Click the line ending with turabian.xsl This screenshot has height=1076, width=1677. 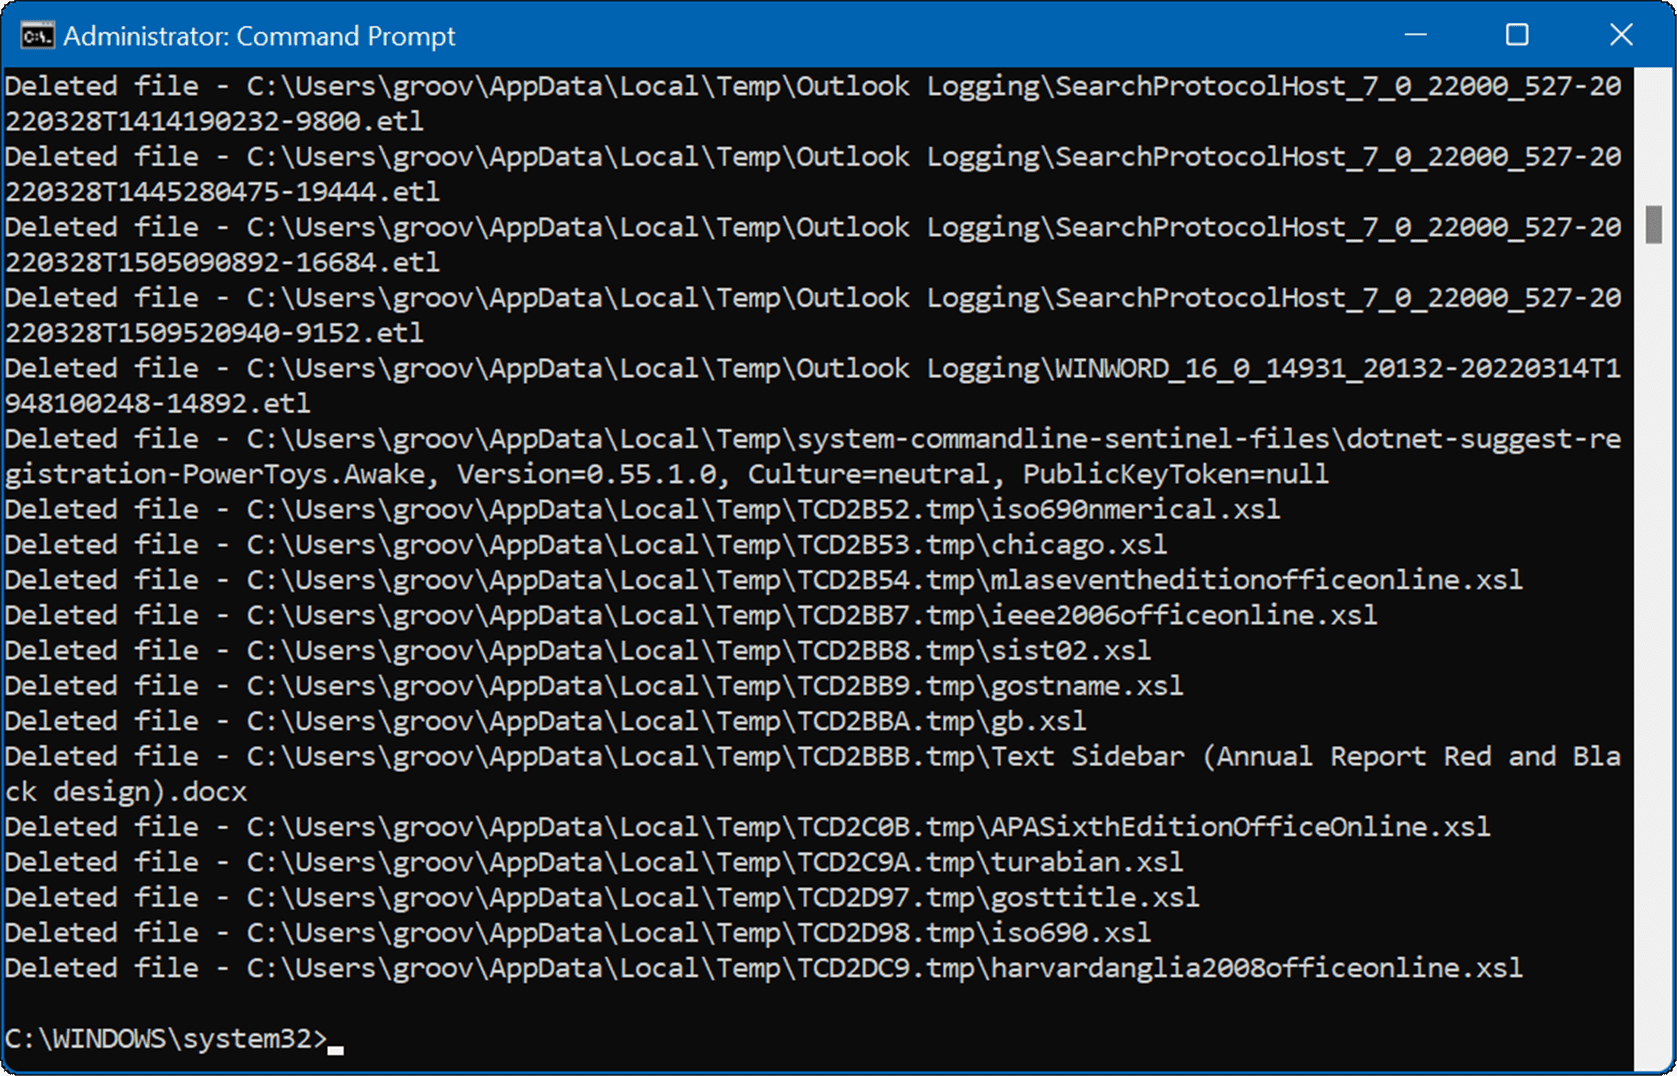click(x=594, y=862)
